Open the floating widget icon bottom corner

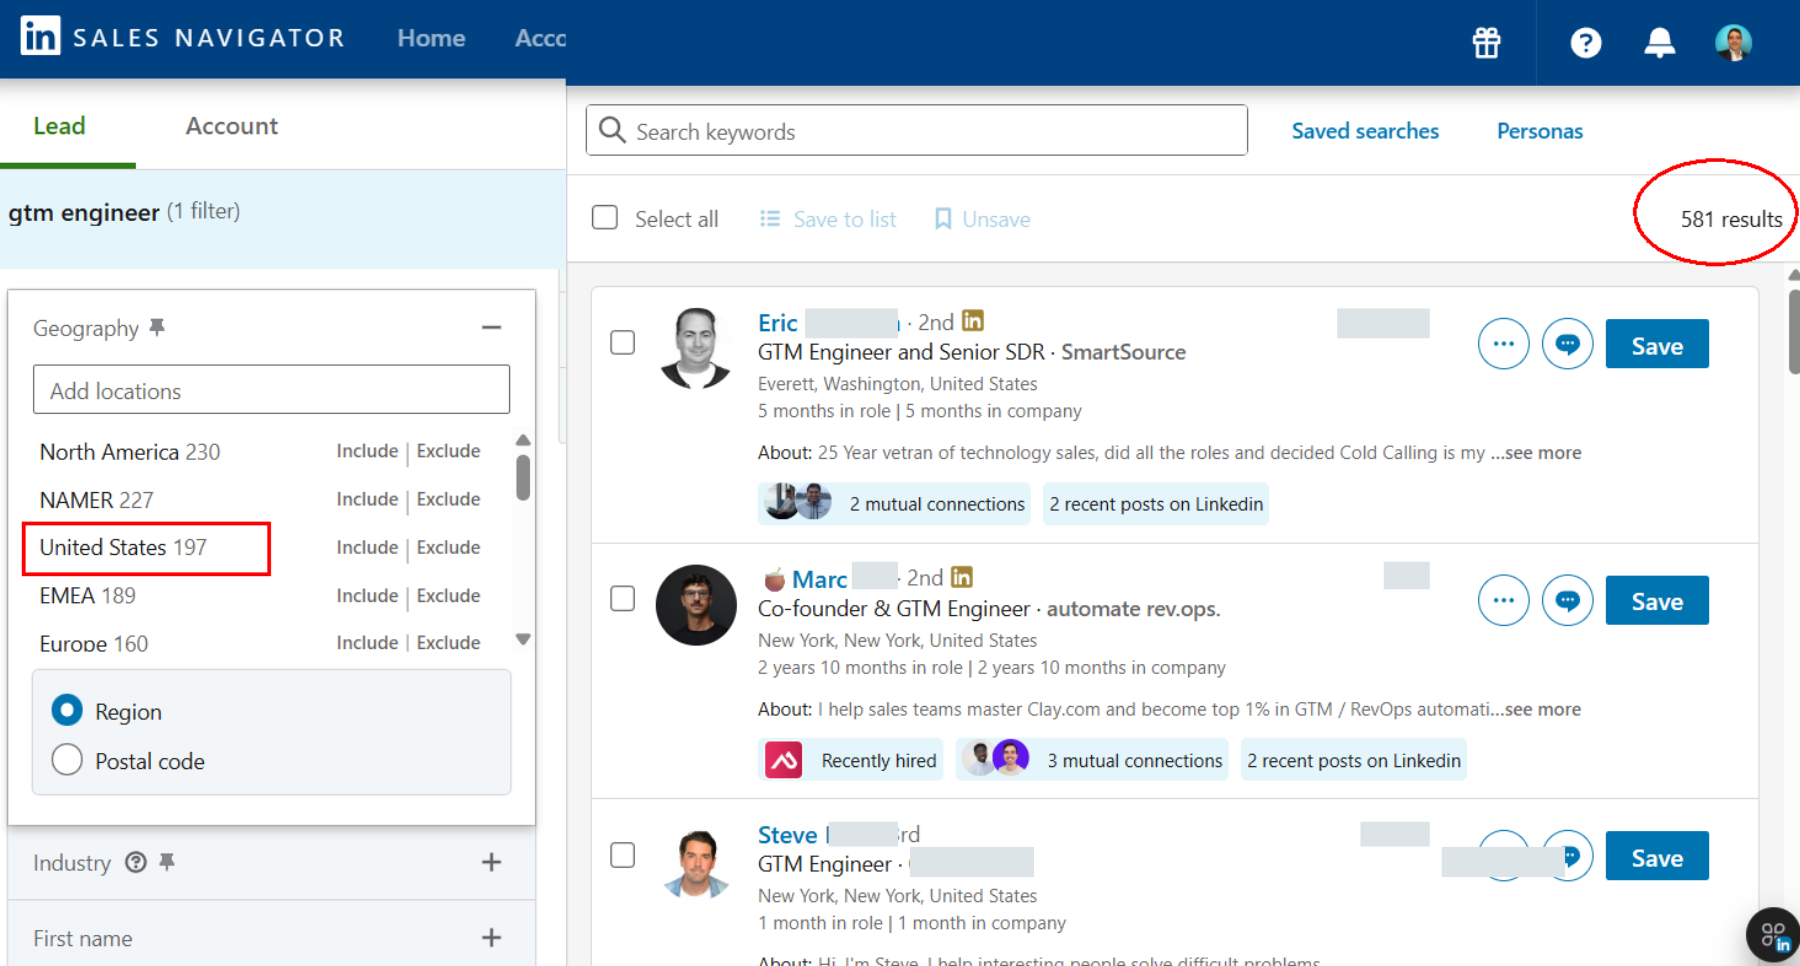click(x=1773, y=936)
